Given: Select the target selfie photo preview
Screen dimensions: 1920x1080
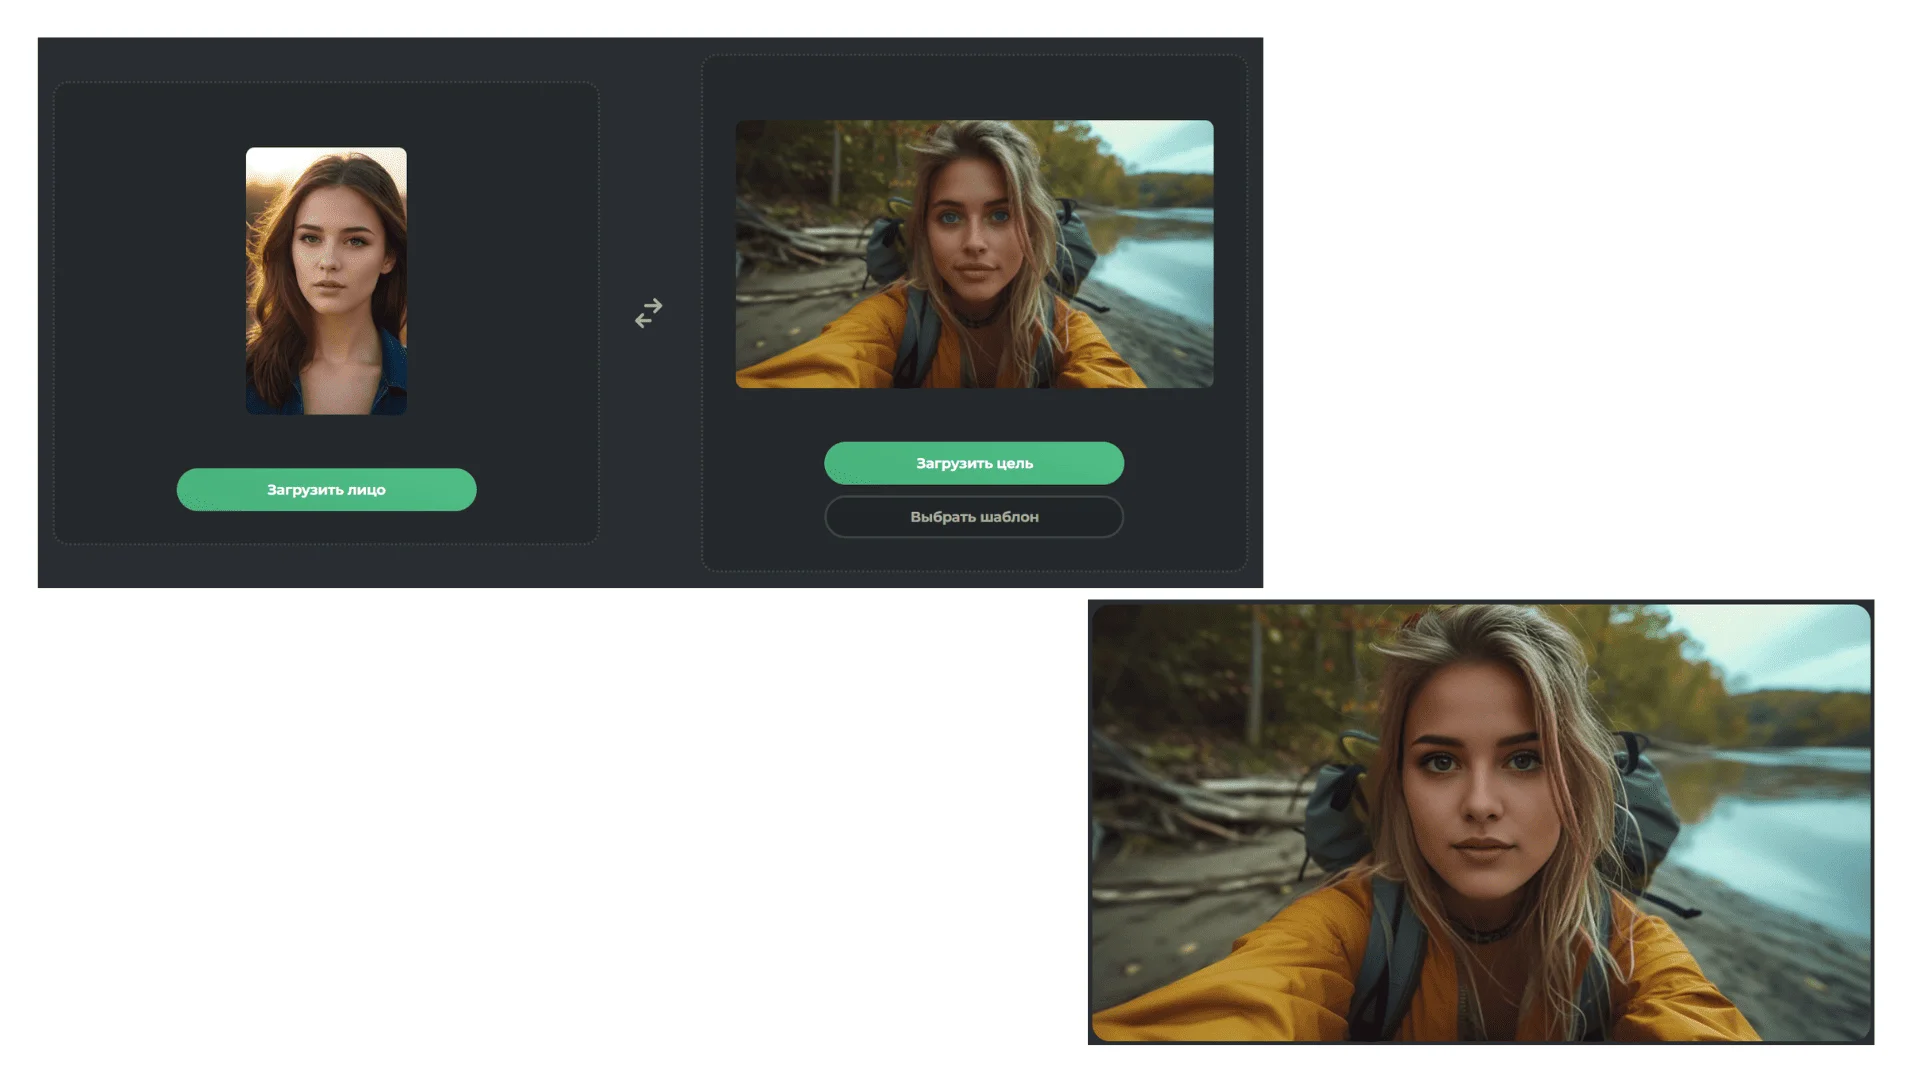Looking at the screenshot, I should pos(974,254).
